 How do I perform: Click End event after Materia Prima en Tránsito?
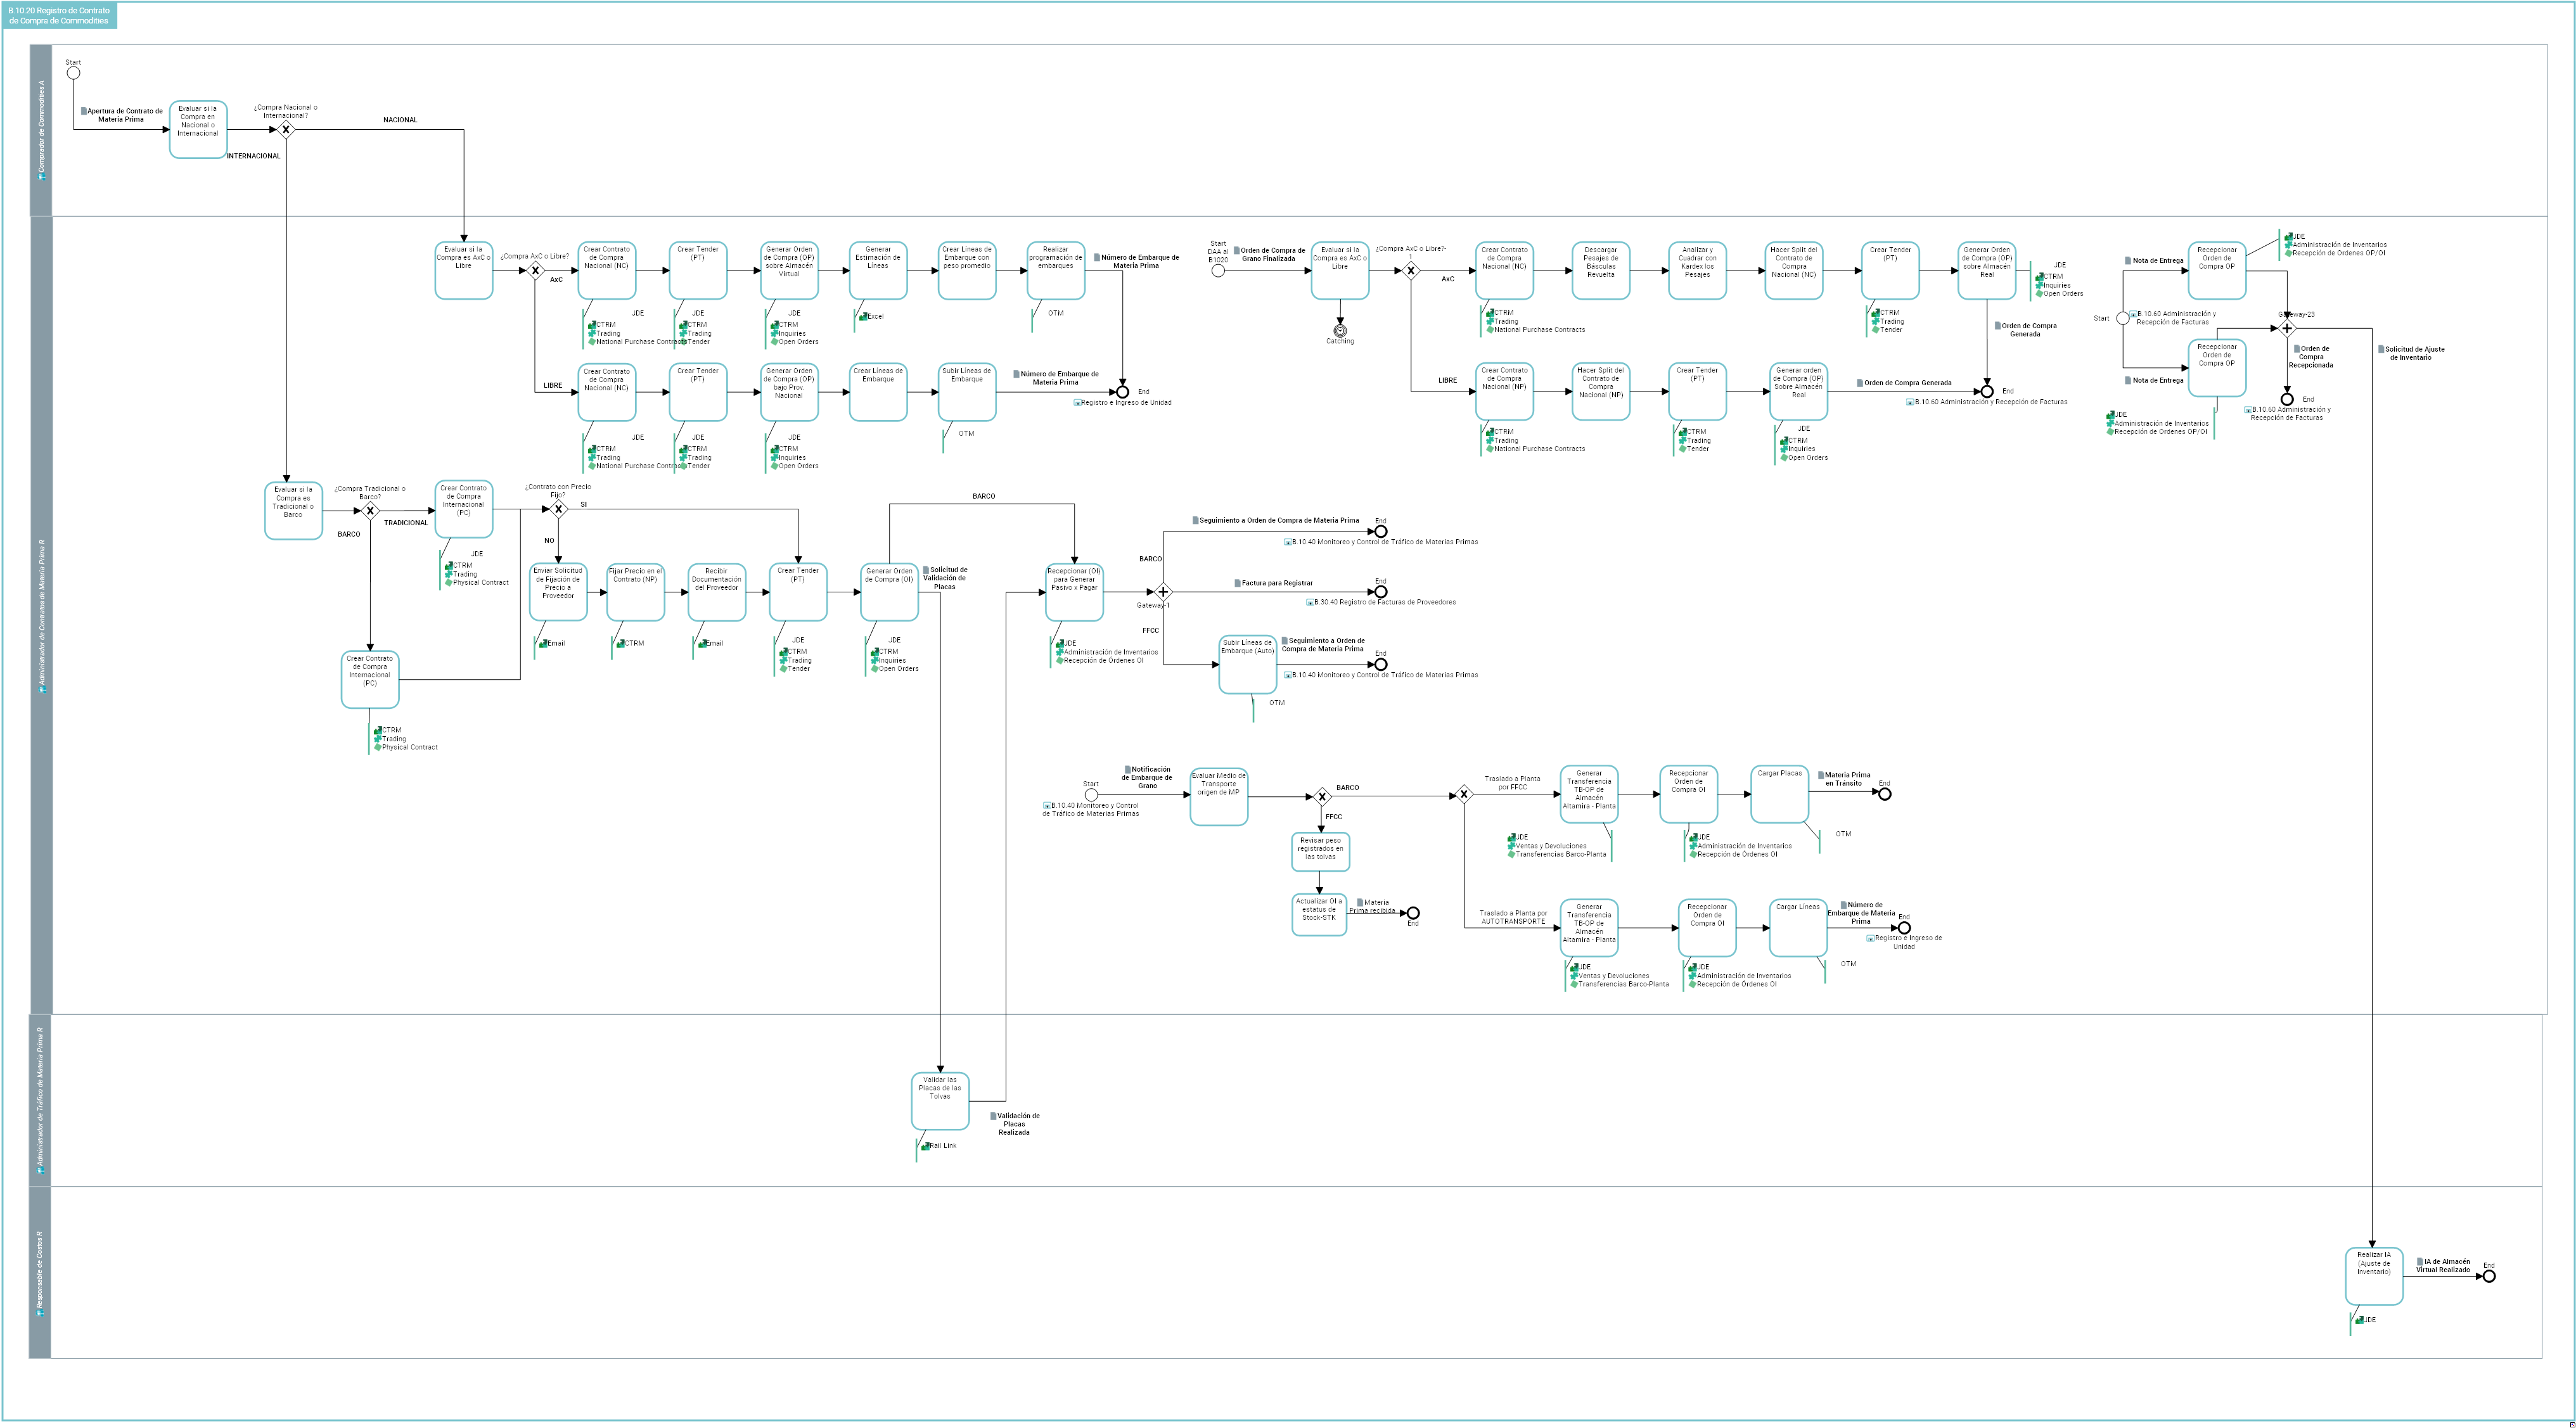(x=1885, y=794)
